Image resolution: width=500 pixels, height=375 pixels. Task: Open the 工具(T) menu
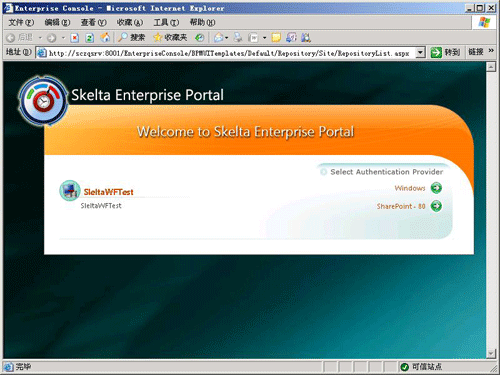pyautogui.click(x=166, y=22)
